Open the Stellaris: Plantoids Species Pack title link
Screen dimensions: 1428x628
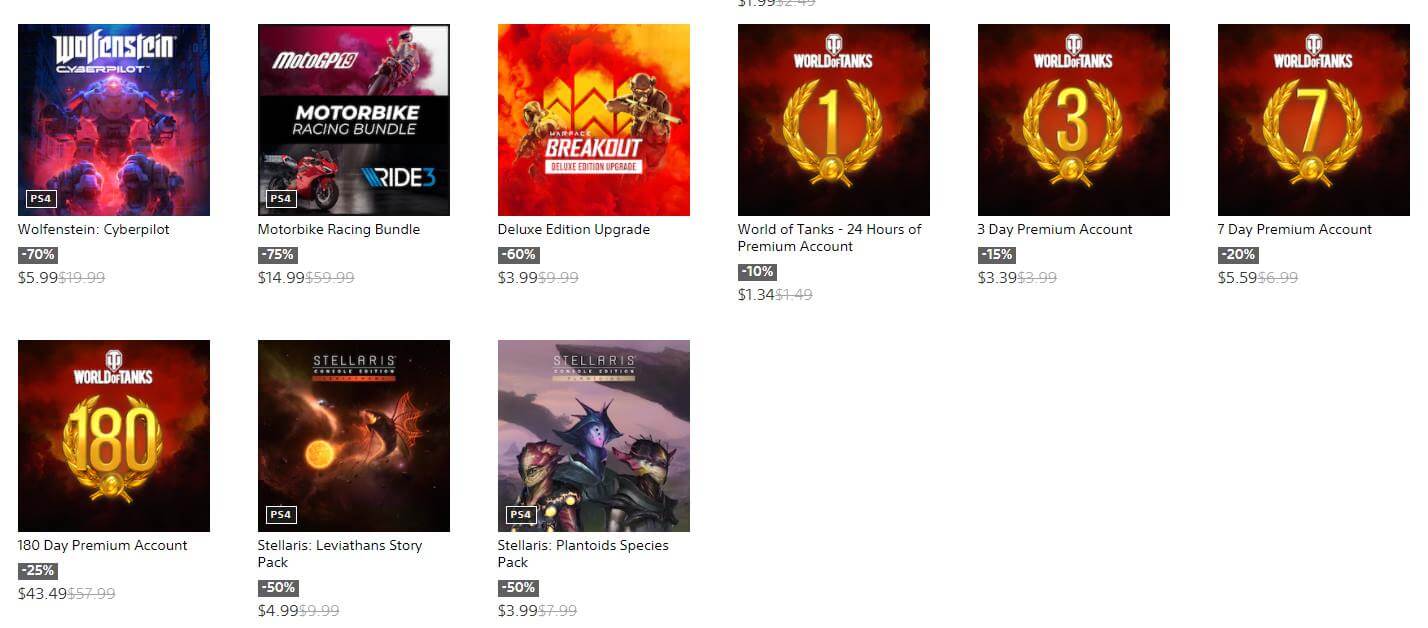click(583, 554)
